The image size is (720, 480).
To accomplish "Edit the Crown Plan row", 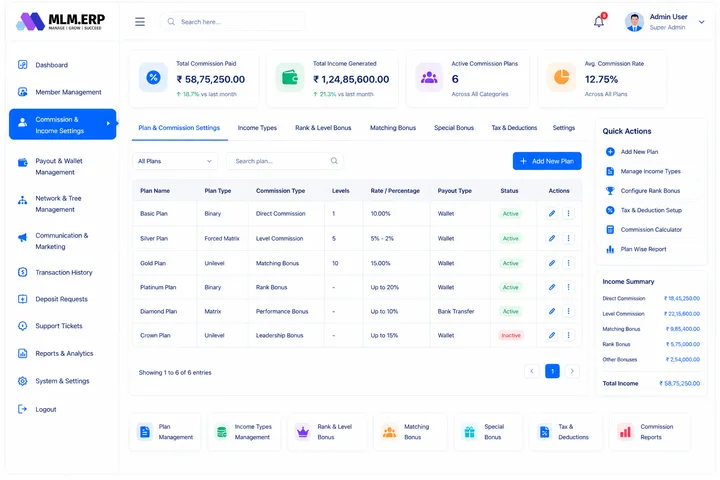I will coord(552,335).
